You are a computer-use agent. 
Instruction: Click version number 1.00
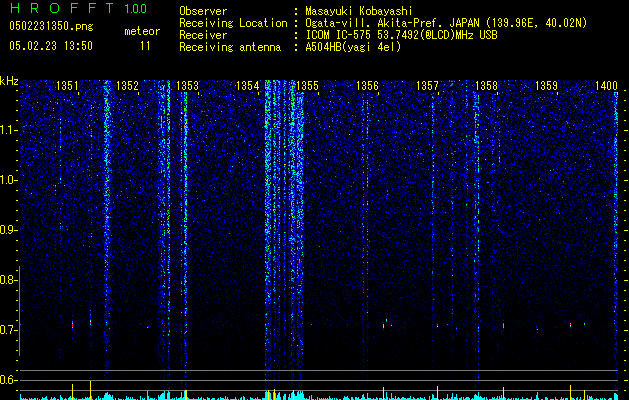[136, 8]
